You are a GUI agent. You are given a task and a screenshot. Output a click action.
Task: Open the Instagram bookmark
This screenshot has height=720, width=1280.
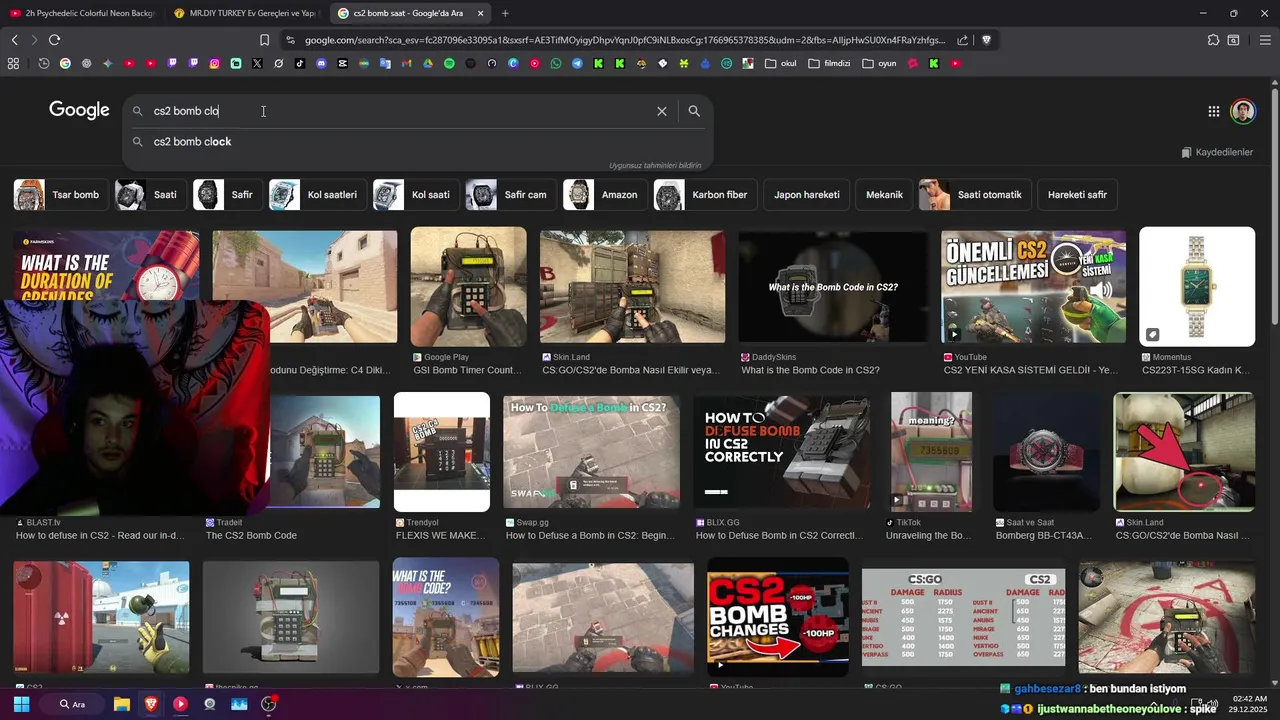214,63
